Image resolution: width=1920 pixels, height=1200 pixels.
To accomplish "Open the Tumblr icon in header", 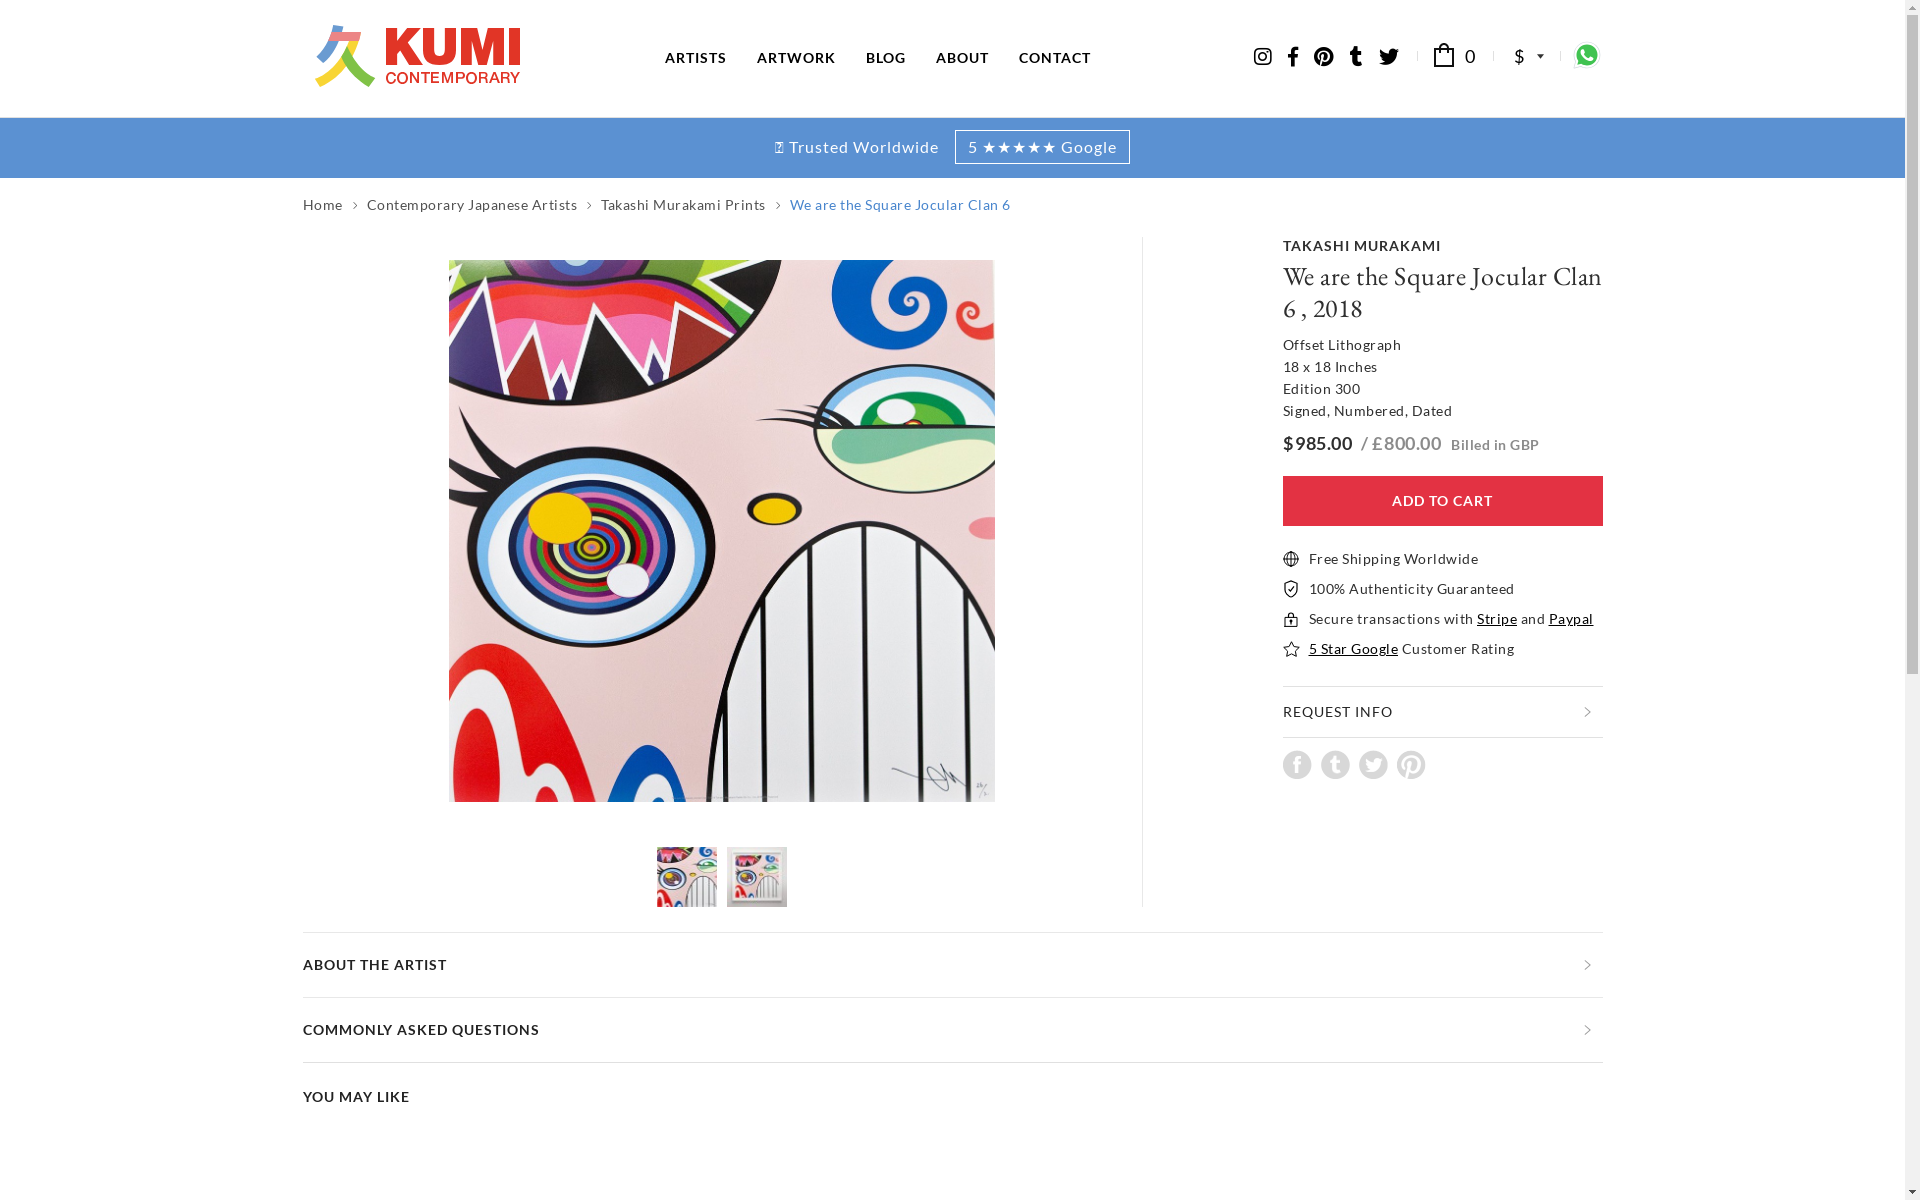I will point(1356,57).
